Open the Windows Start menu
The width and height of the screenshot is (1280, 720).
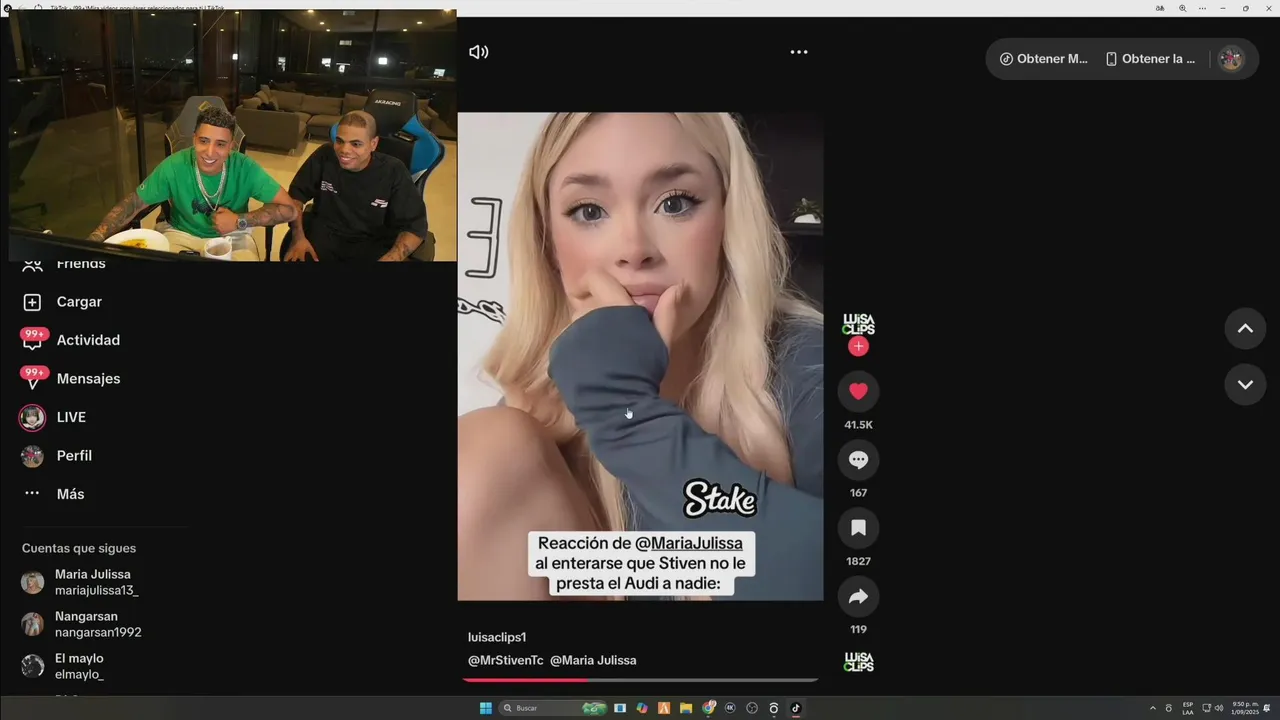(486, 708)
